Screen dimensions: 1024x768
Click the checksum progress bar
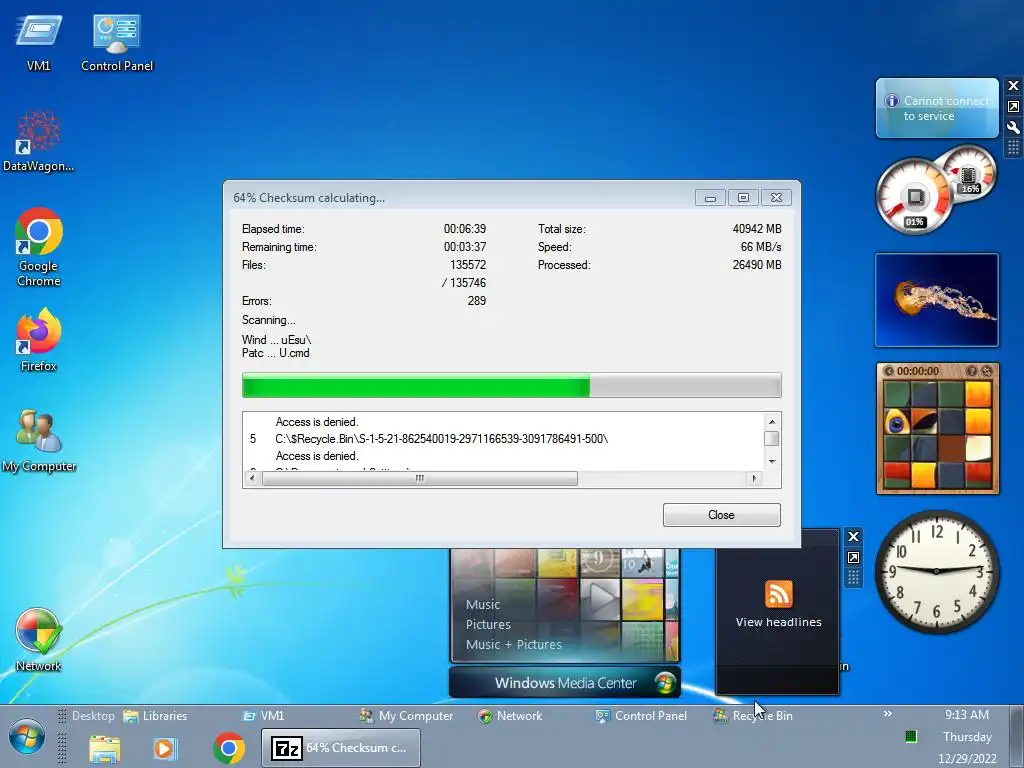pos(511,385)
